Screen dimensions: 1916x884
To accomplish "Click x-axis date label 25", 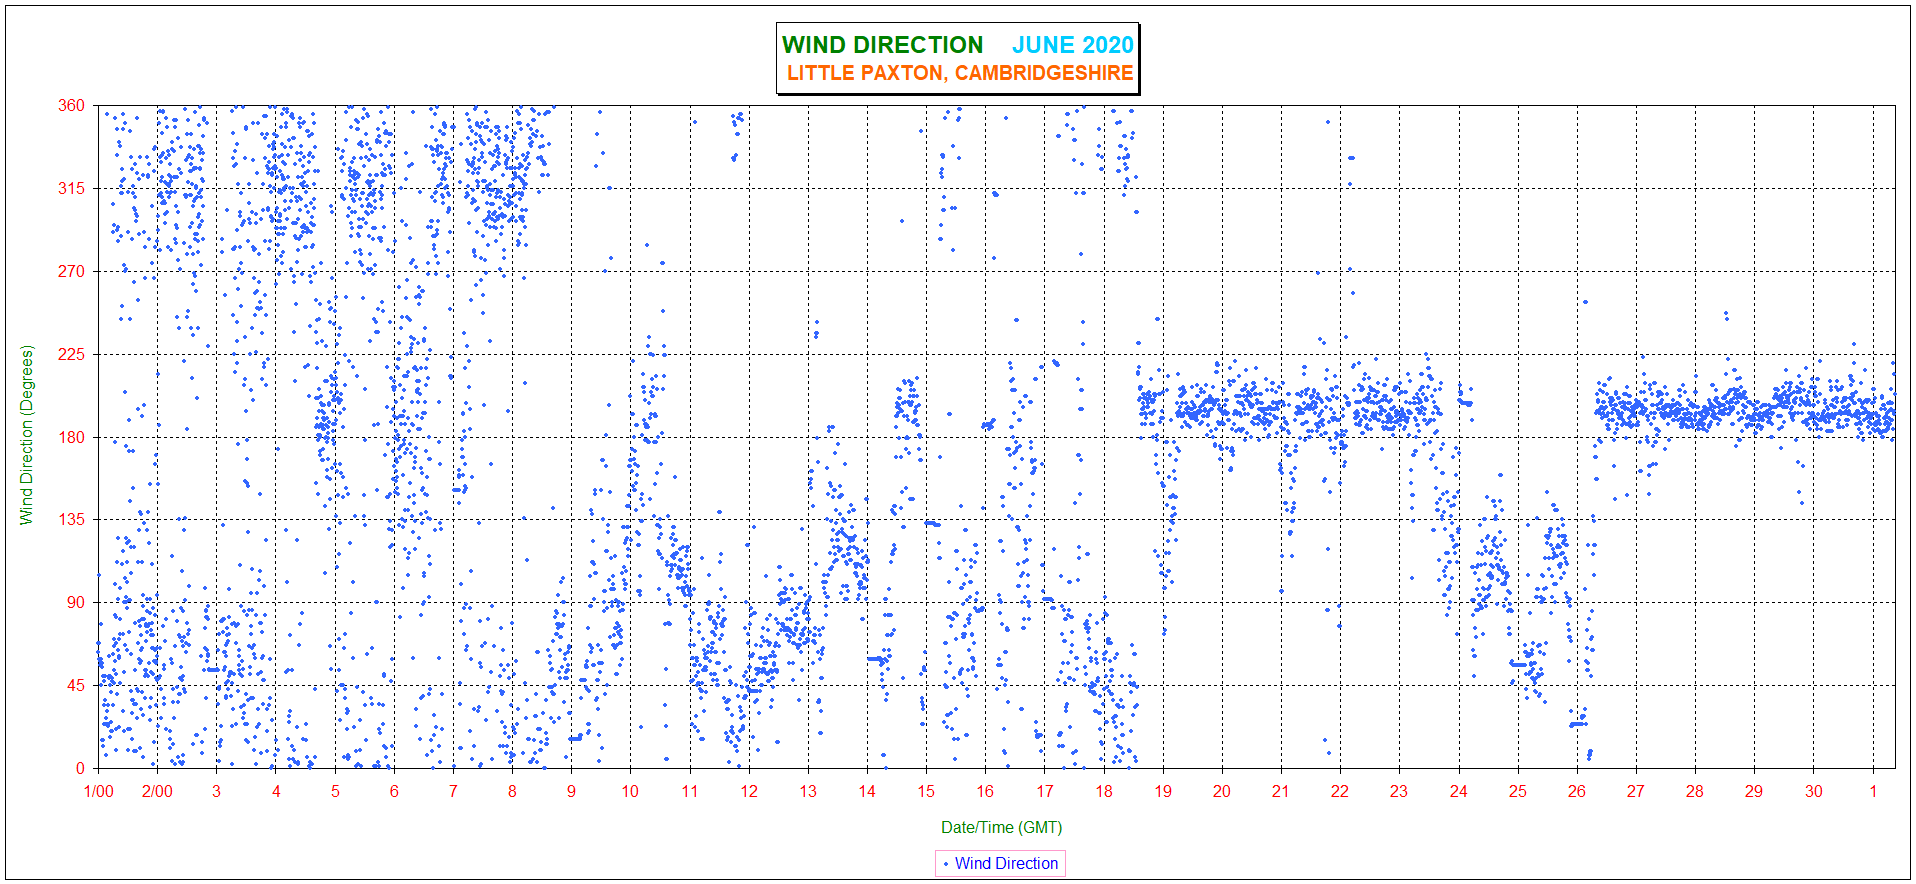I will pos(1518,791).
